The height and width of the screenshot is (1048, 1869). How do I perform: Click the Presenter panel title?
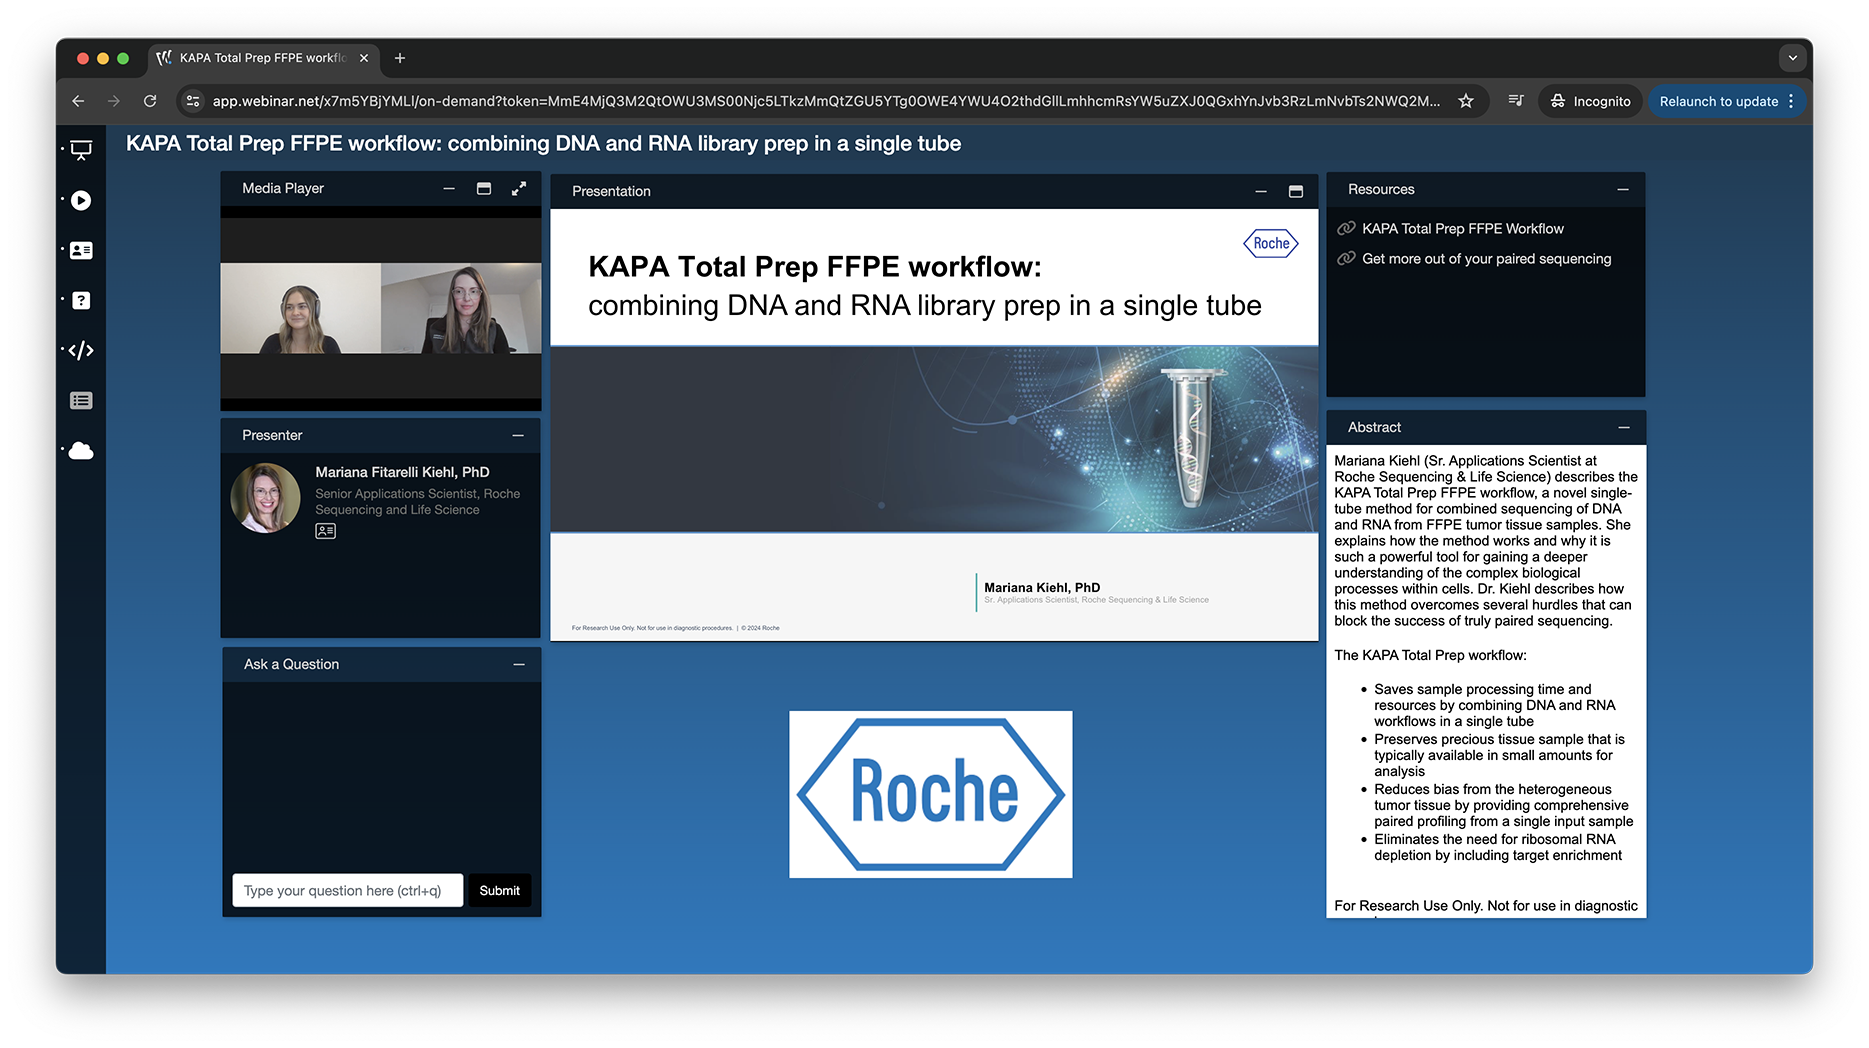(x=272, y=435)
